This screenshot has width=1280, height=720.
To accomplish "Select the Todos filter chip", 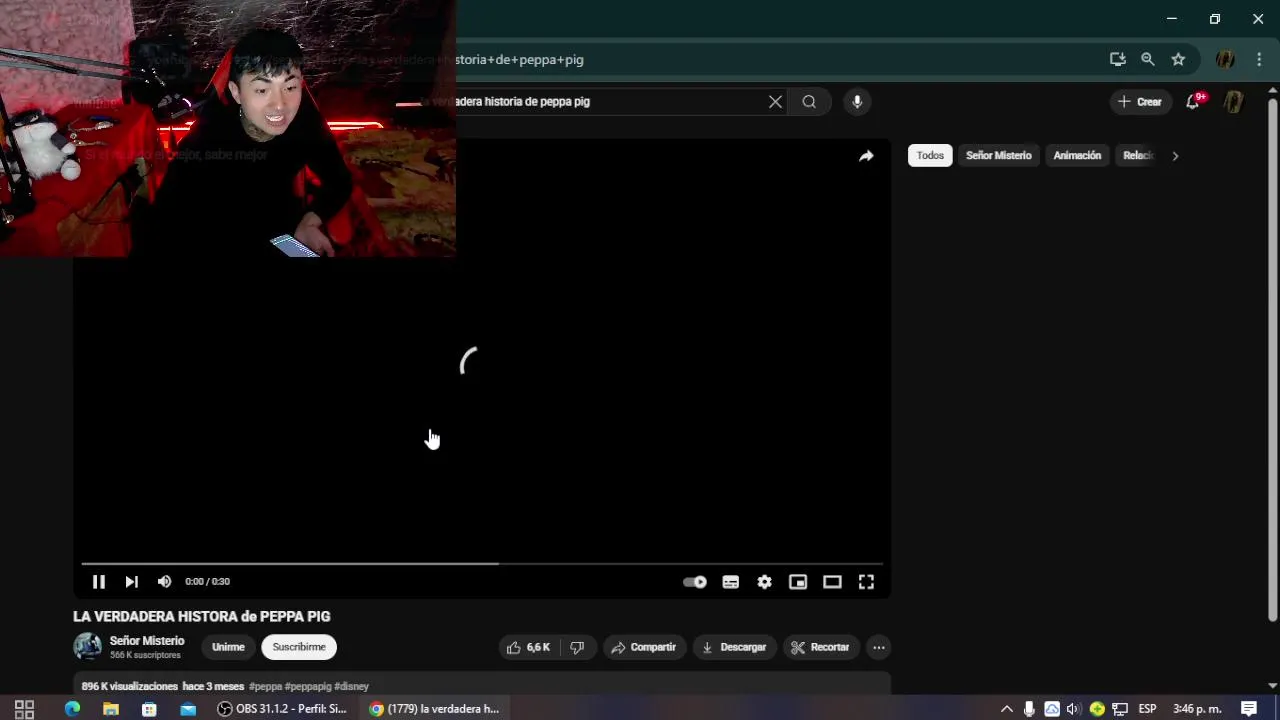I will (x=930, y=155).
